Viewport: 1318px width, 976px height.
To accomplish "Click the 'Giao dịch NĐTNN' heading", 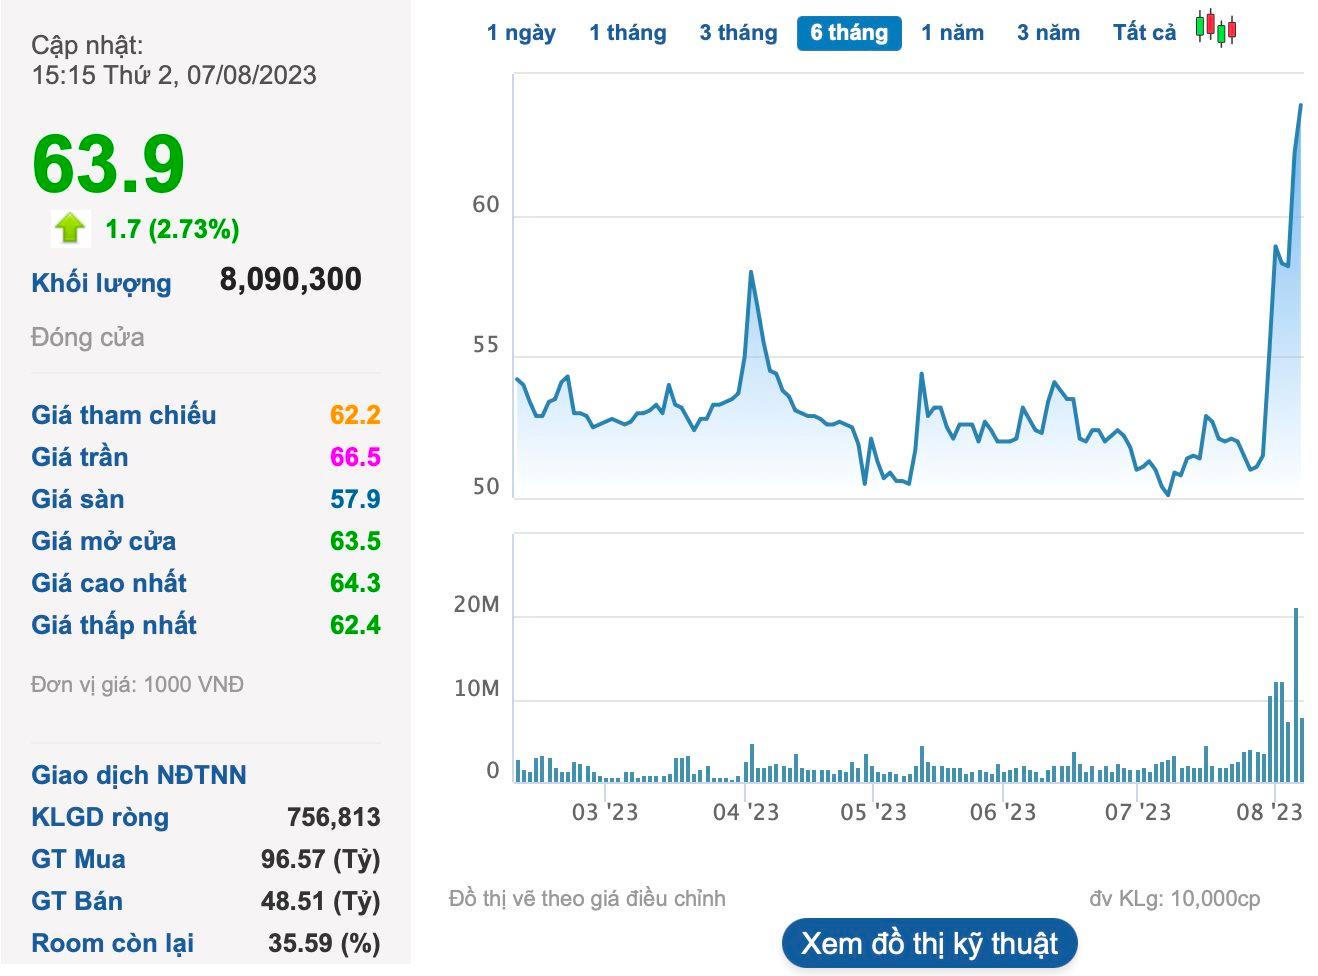I will pyautogui.click(x=139, y=775).
